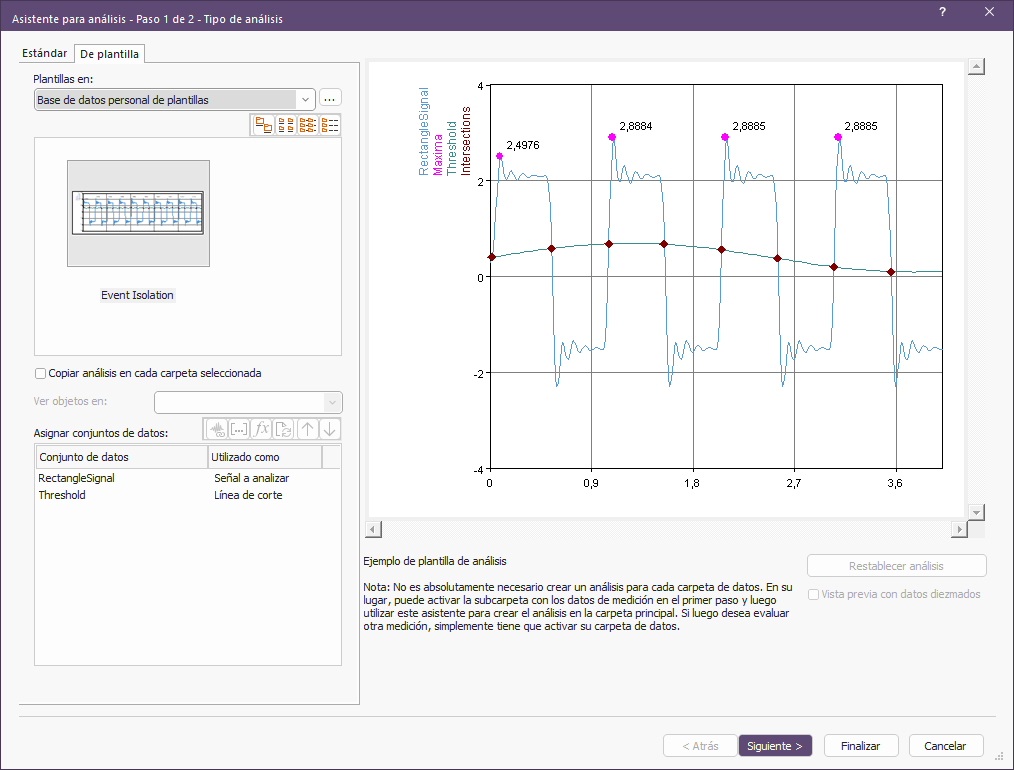Click the move down arrow icon
Screen dimensions: 1014x770
pyautogui.click(x=330, y=429)
